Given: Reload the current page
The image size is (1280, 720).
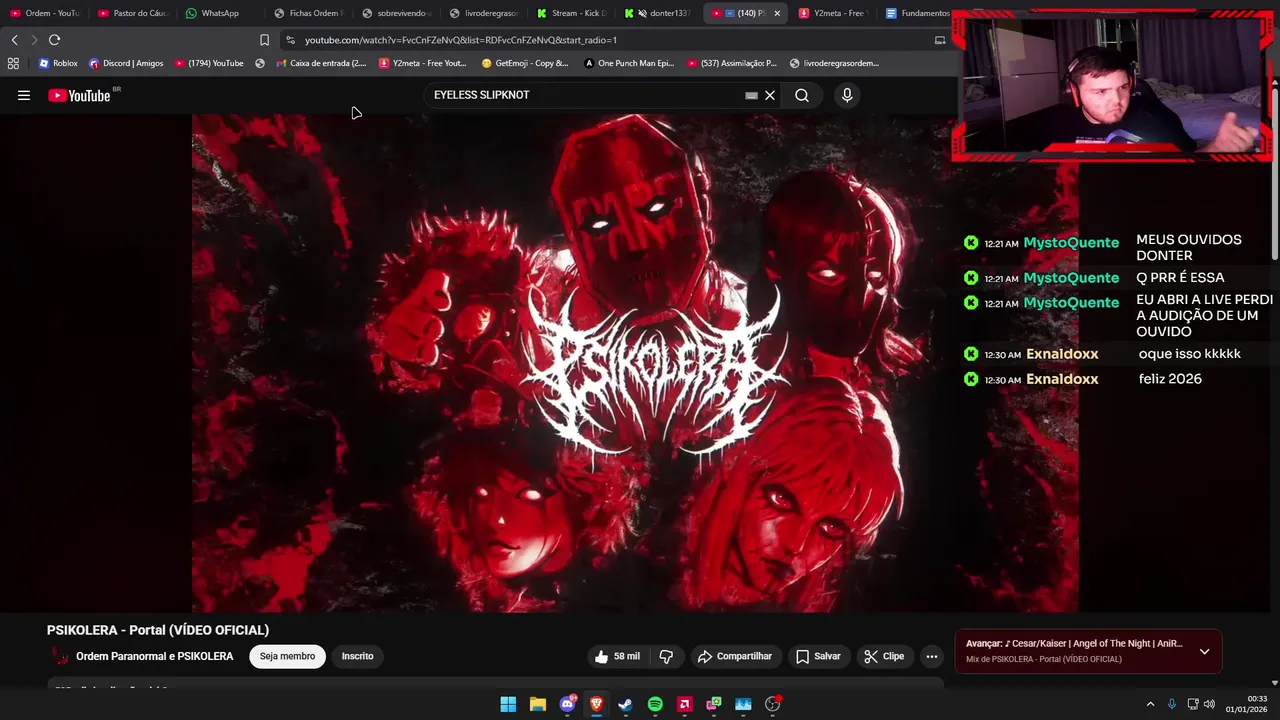Looking at the screenshot, I should pos(54,40).
